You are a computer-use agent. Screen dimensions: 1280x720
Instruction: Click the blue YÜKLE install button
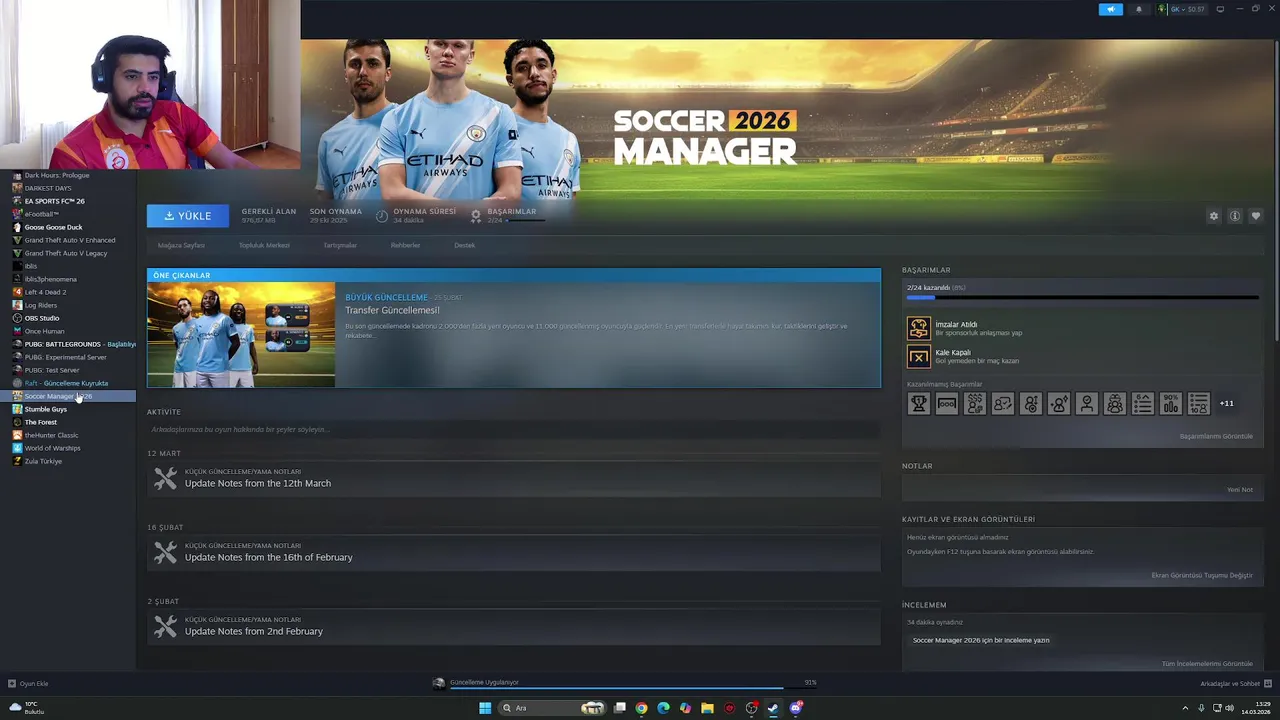188,216
